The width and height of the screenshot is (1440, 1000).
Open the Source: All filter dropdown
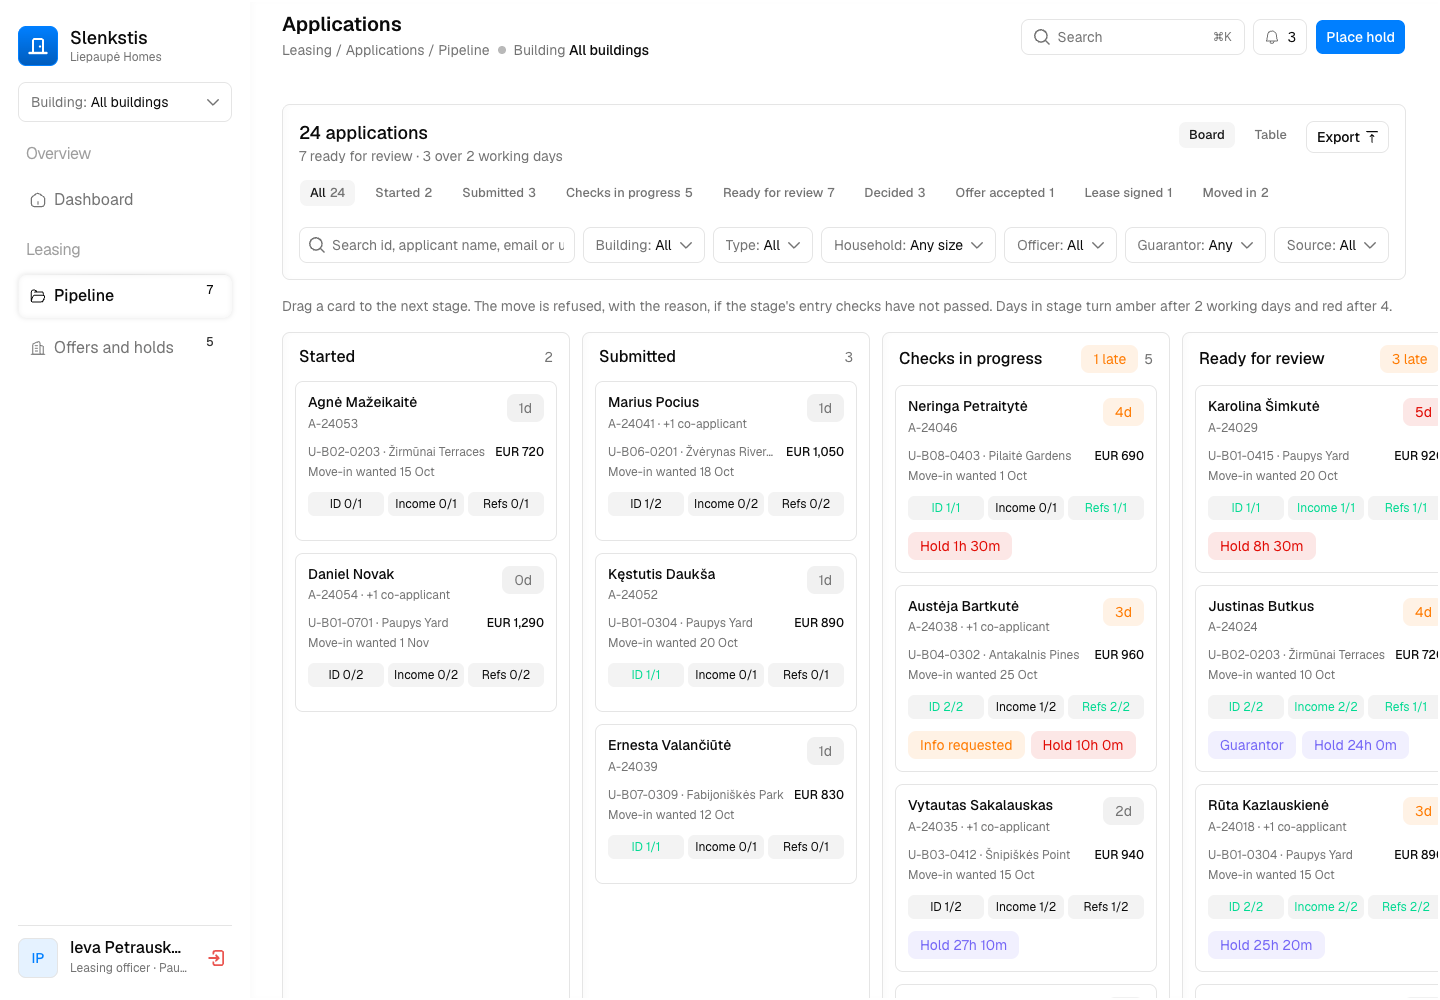(1331, 245)
